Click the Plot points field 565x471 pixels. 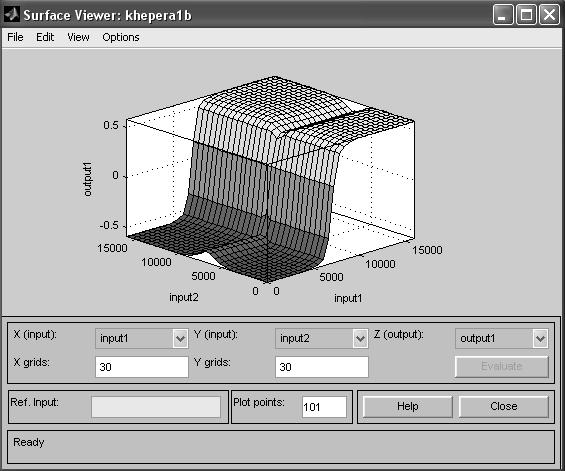pos(324,407)
